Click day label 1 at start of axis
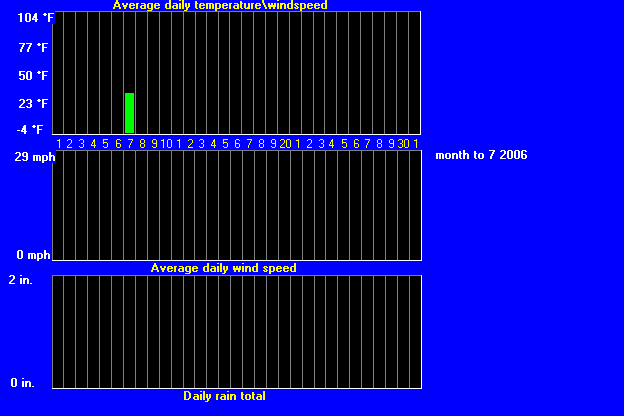 (x=59, y=144)
